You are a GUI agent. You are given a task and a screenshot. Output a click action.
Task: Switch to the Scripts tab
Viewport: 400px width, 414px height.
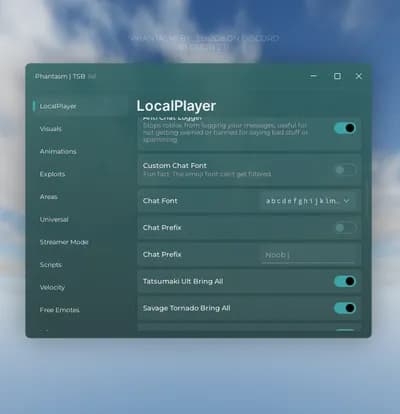point(51,265)
